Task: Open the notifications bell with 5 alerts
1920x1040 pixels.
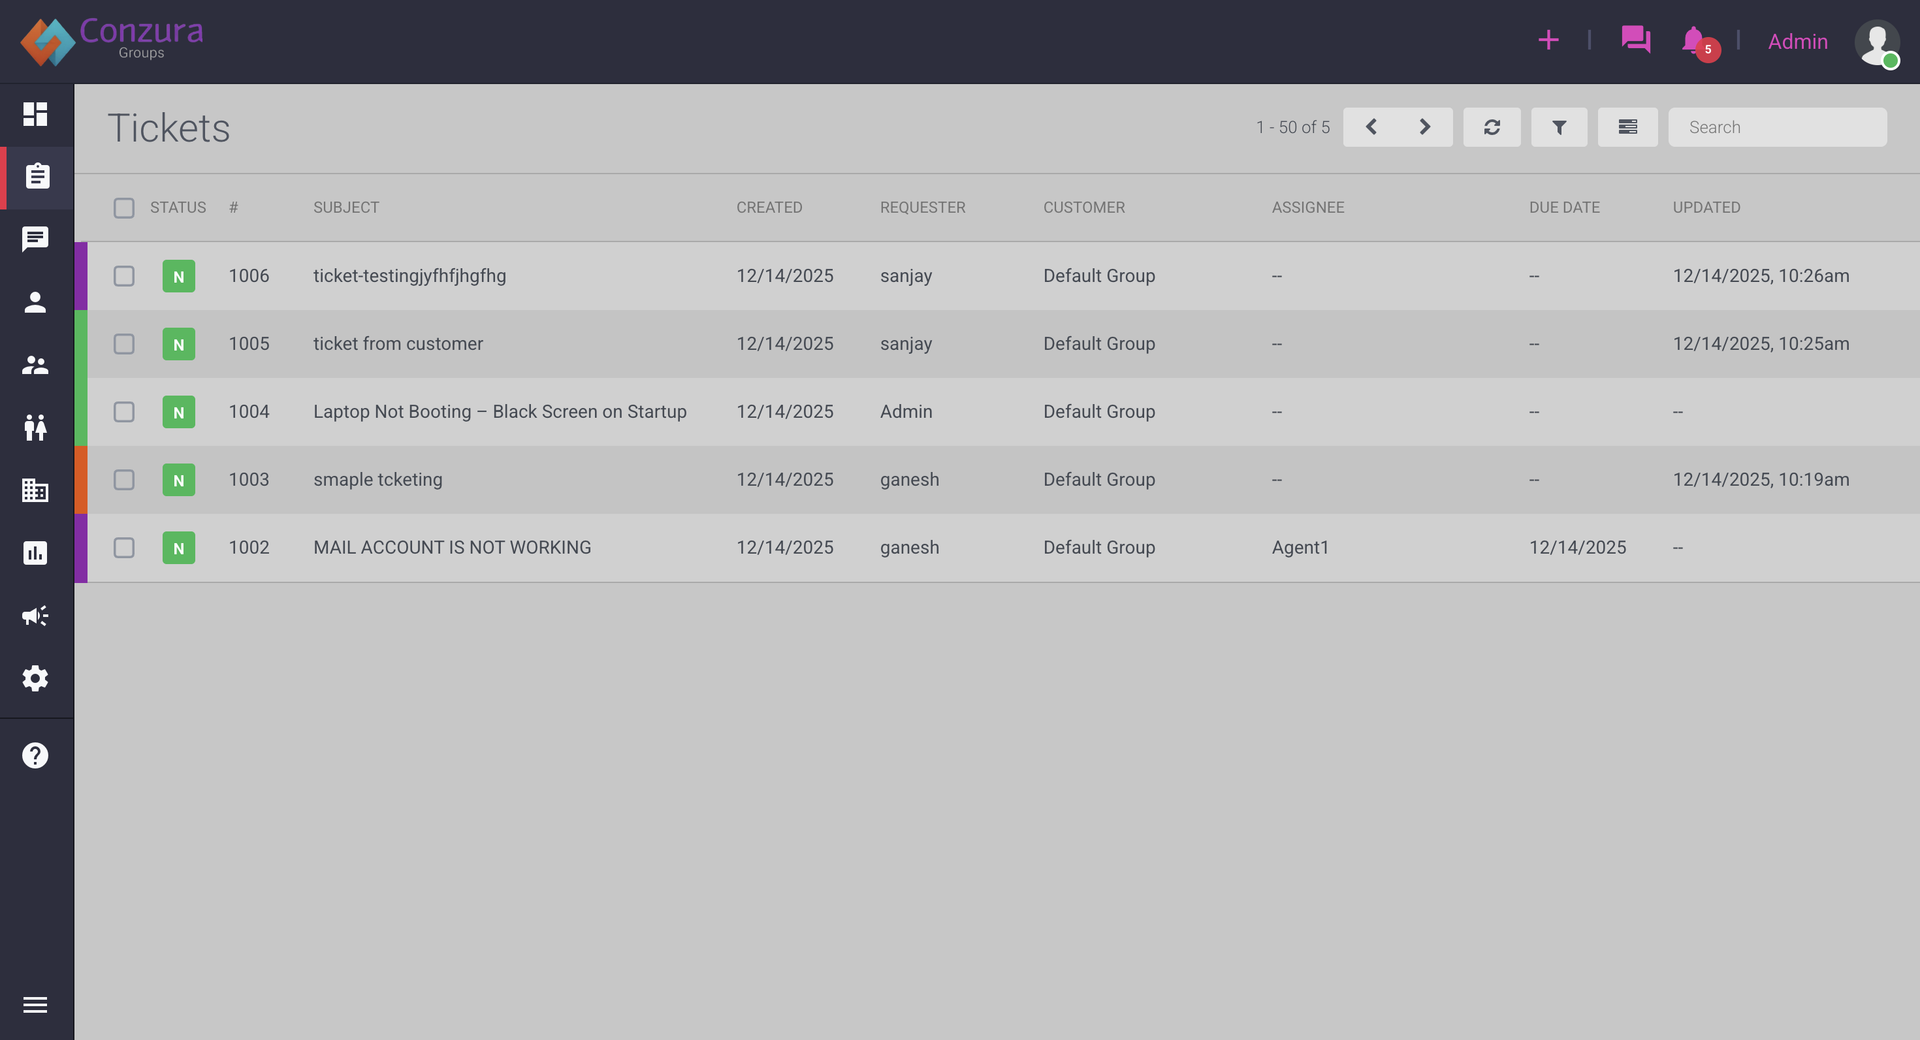Action: pyautogui.click(x=1693, y=41)
